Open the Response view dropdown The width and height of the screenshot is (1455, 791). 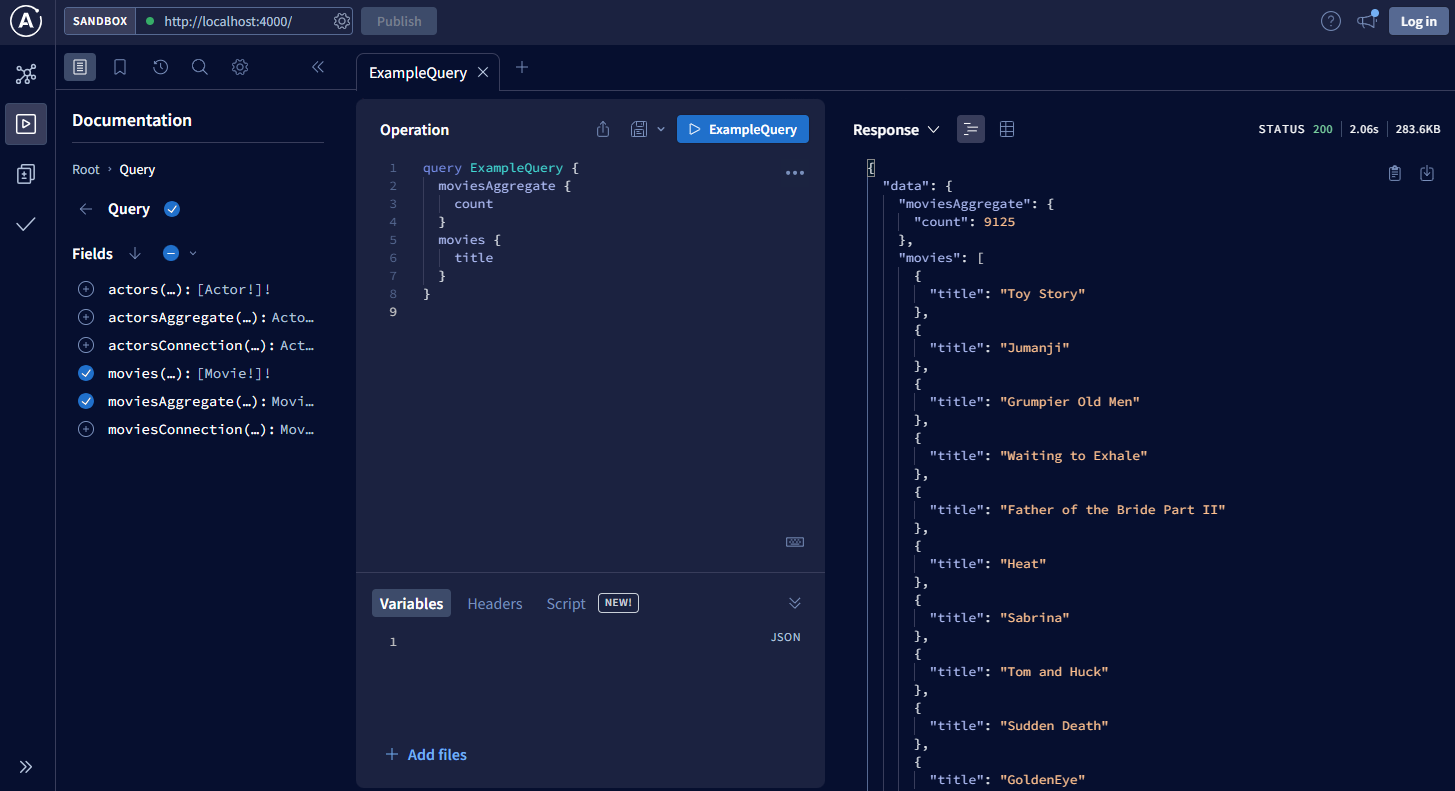click(933, 129)
